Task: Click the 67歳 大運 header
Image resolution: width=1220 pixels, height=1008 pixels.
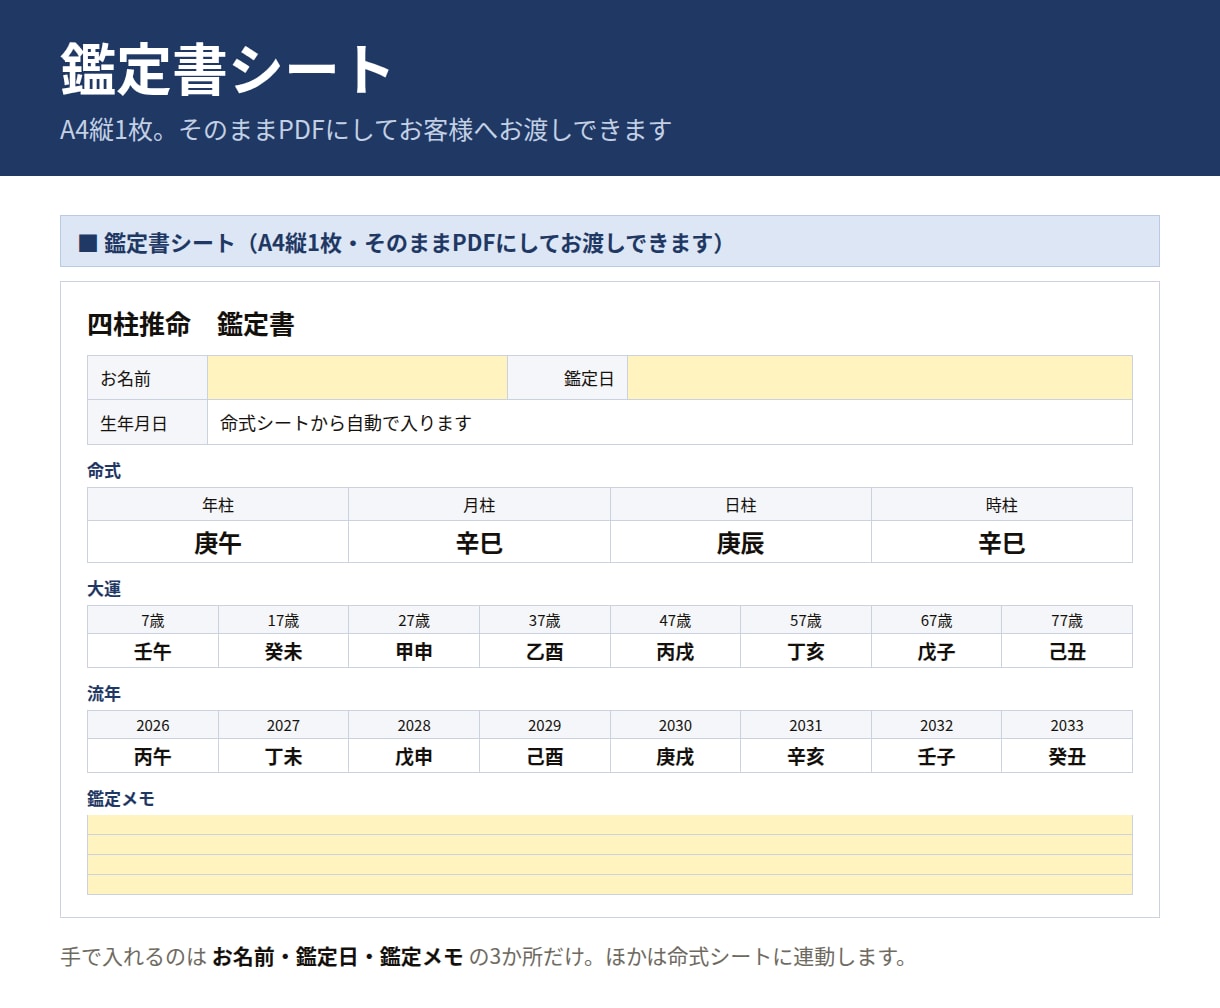Action: [937, 620]
